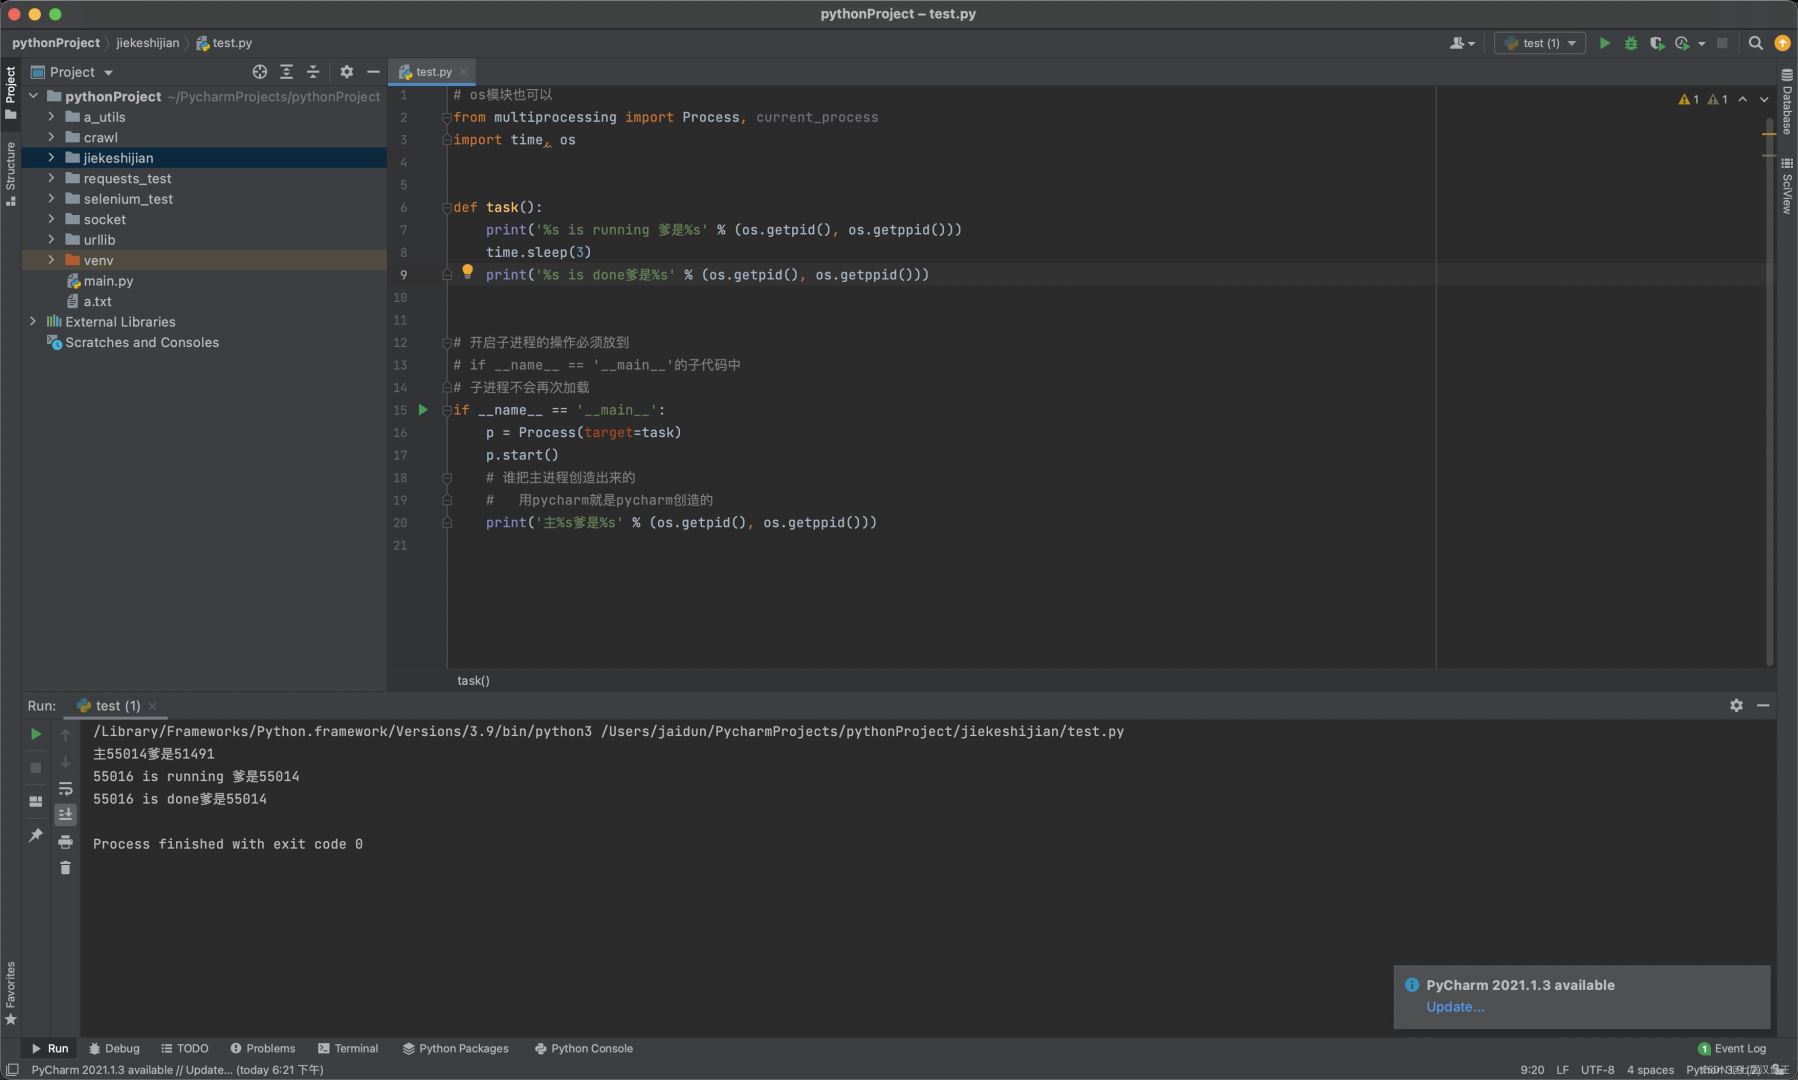
Task: Click the yellow lightbulb on line 9
Action: [x=467, y=272]
